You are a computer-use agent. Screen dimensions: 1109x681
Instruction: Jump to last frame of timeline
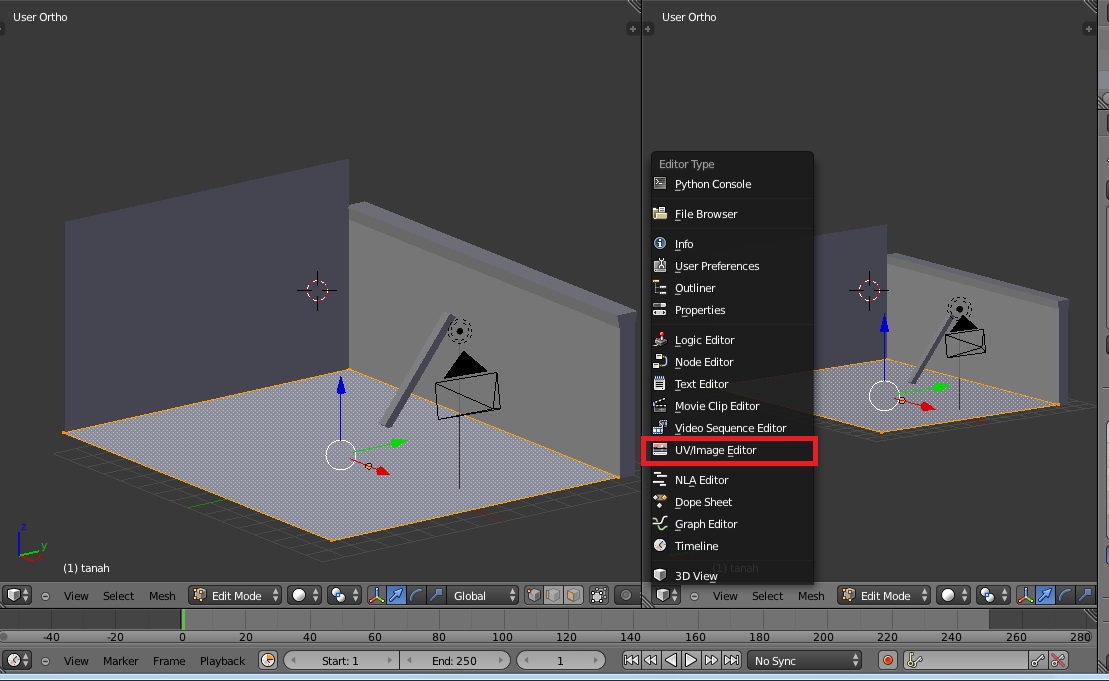pyautogui.click(x=731, y=660)
